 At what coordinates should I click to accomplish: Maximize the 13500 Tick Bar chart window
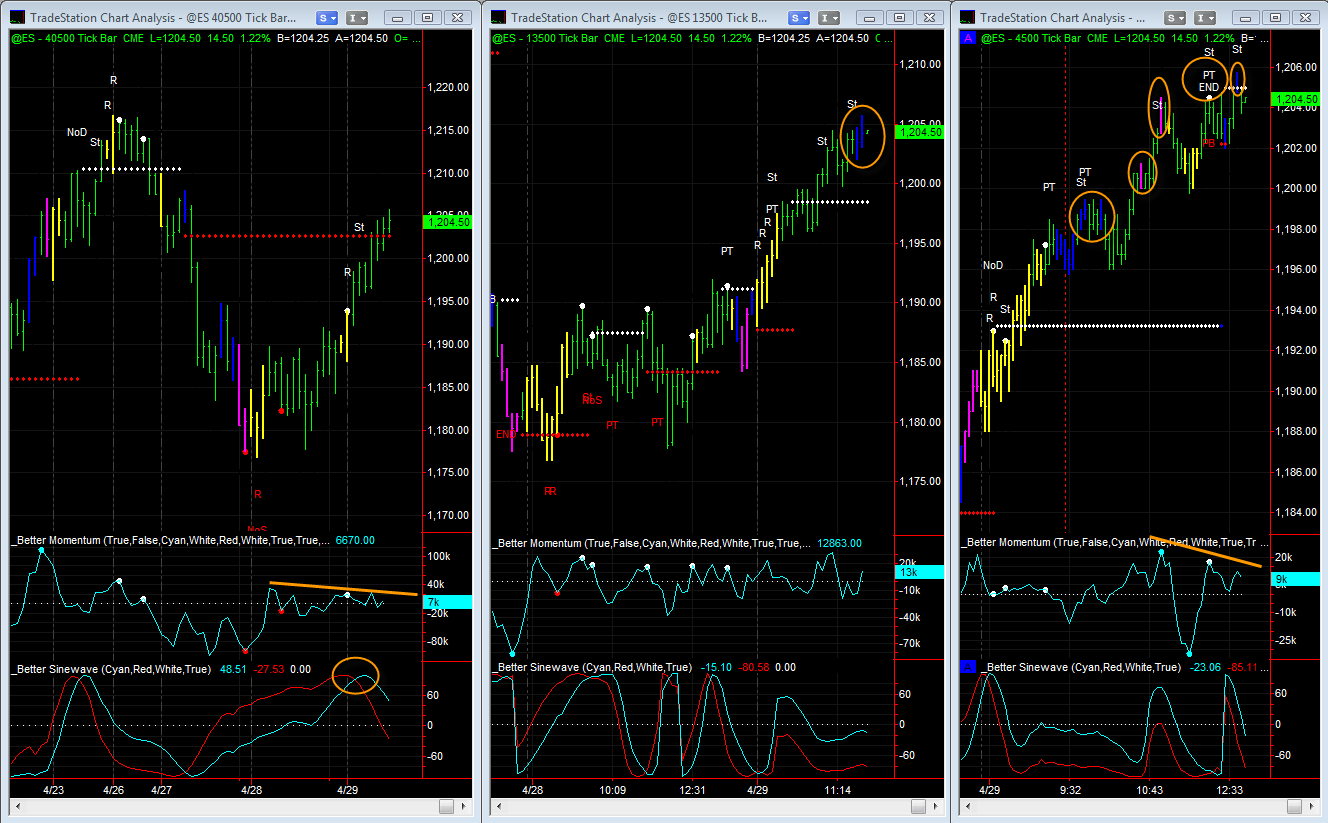899,18
